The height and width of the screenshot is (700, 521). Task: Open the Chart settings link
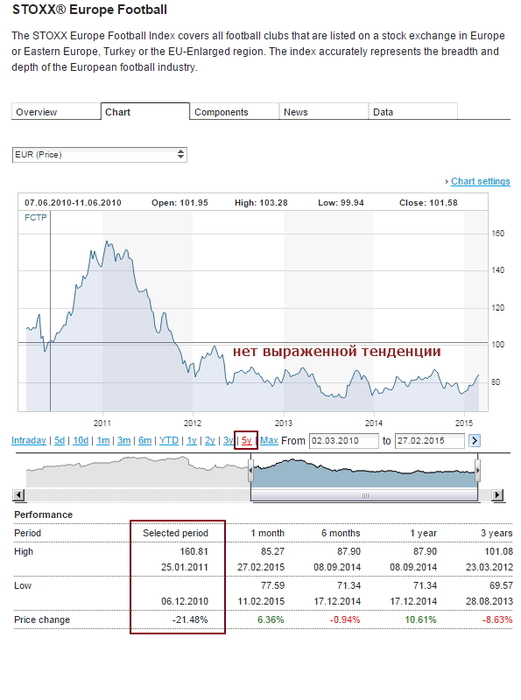[x=480, y=181]
